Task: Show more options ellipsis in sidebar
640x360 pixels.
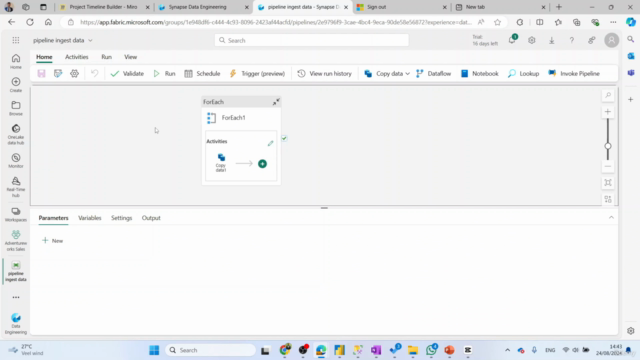Action: [16, 298]
